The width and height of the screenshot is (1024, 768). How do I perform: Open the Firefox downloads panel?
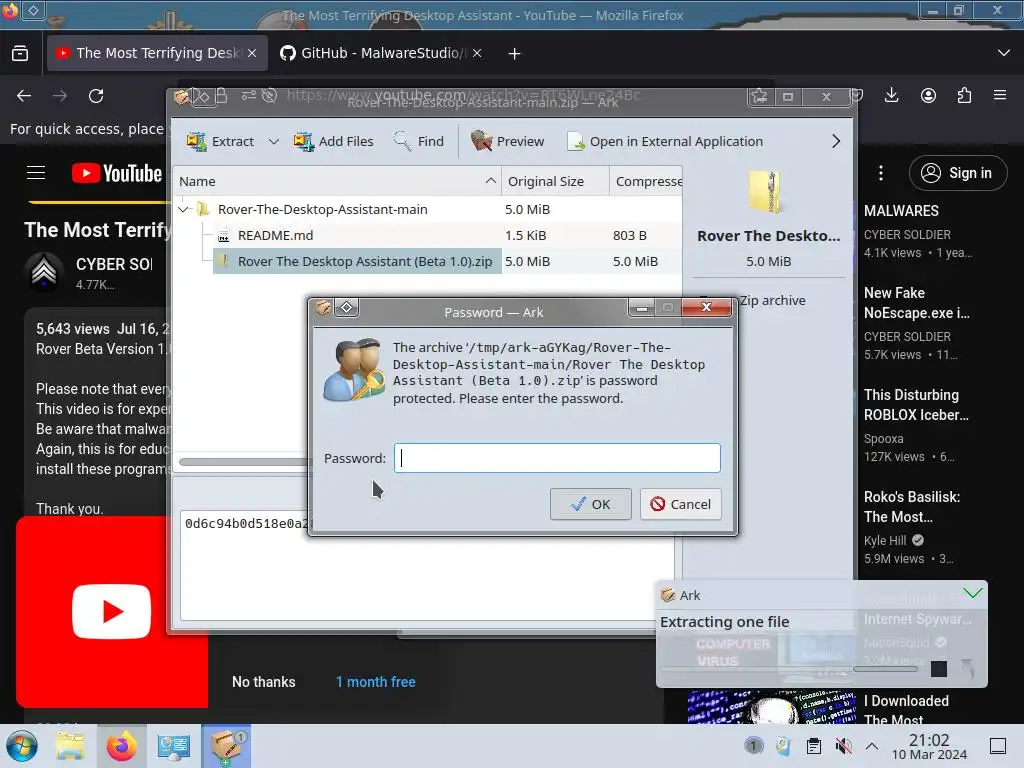pos(891,95)
